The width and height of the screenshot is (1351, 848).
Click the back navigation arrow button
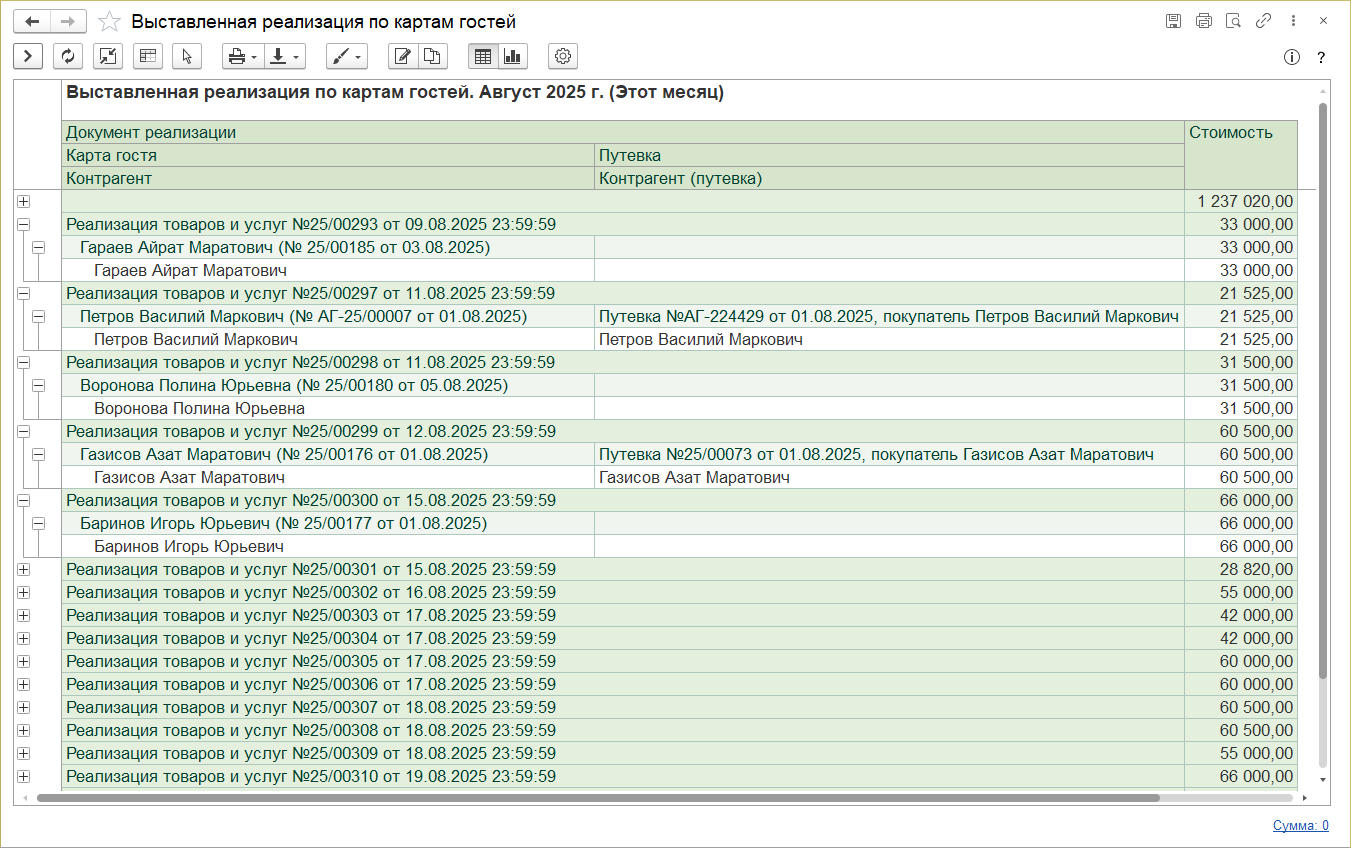click(32, 21)
